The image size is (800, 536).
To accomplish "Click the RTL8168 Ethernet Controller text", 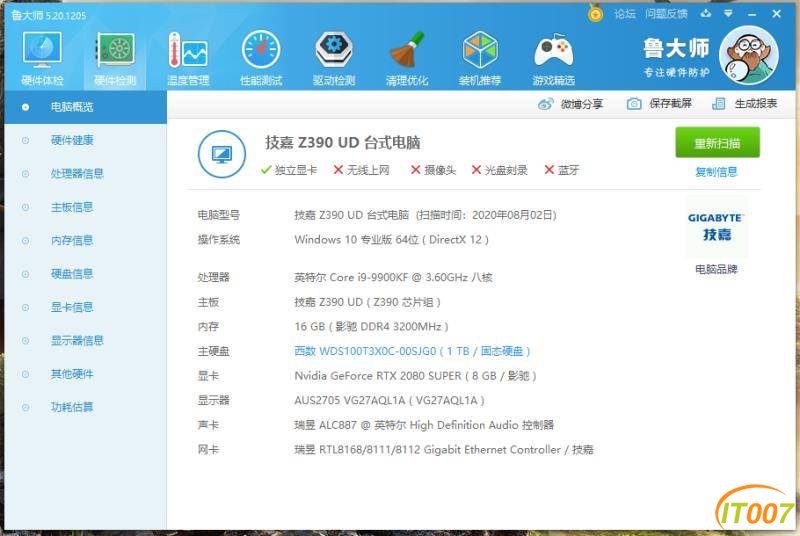I will click(444, 449).
